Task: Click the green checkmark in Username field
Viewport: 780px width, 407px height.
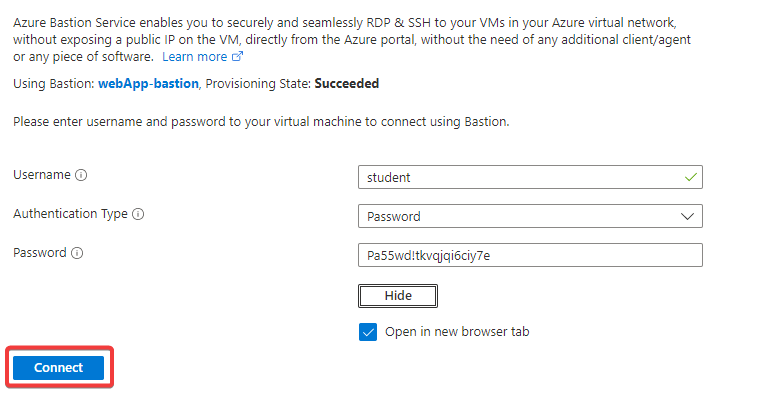Action: point(689,176)
